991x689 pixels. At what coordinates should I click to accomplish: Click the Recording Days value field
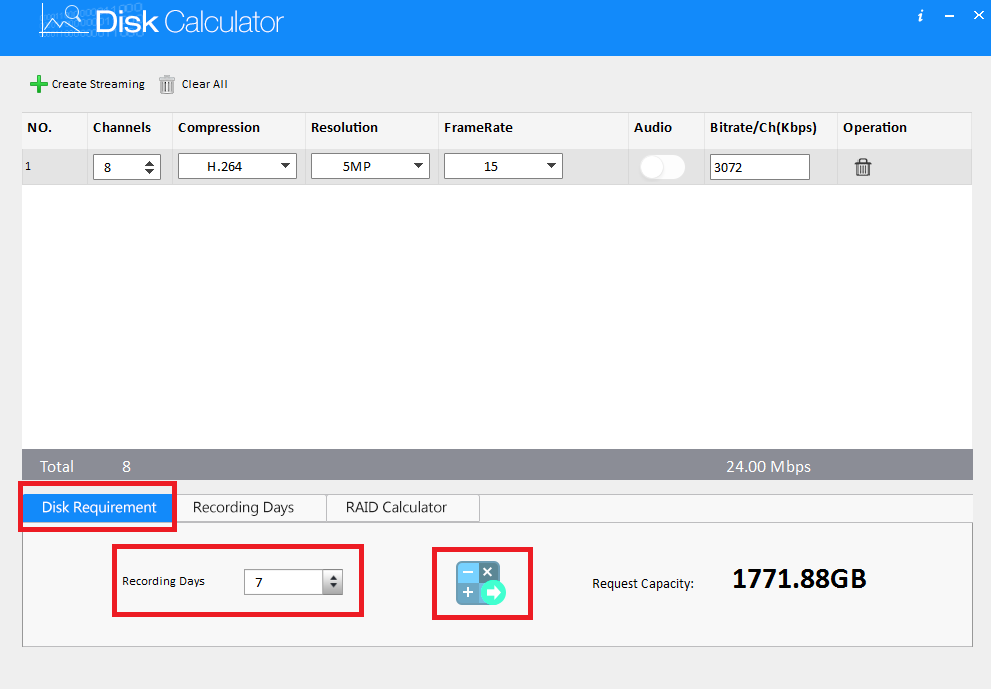pos(284,582)
